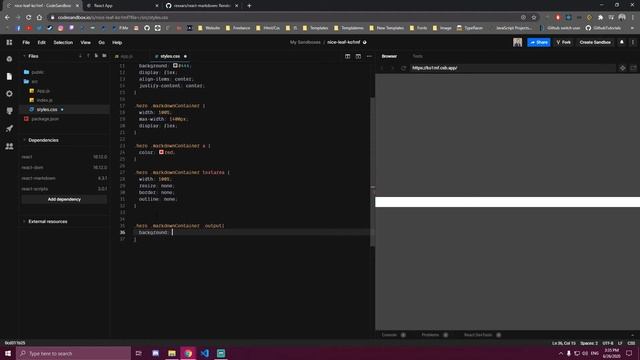Open Chrome extensions puzzle icon

click(x=600, y=18)
